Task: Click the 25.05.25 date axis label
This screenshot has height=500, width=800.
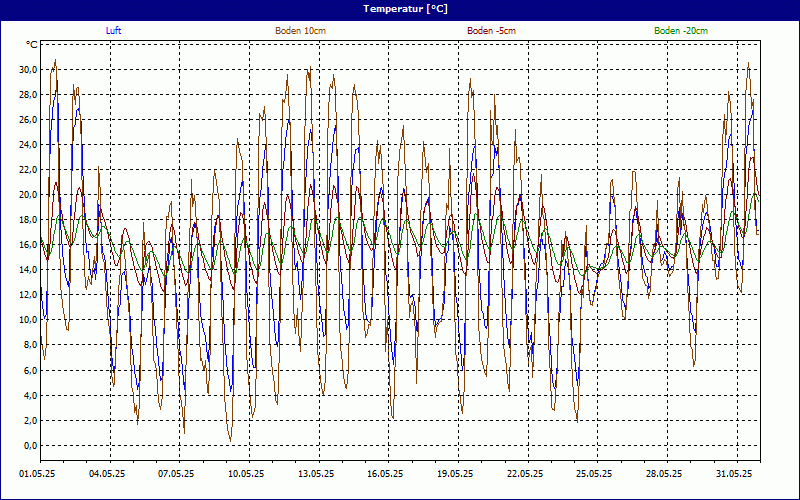Action: 594,474
